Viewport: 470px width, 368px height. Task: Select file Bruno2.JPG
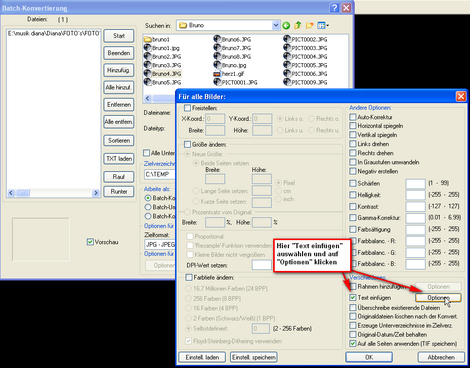point(162,57)
